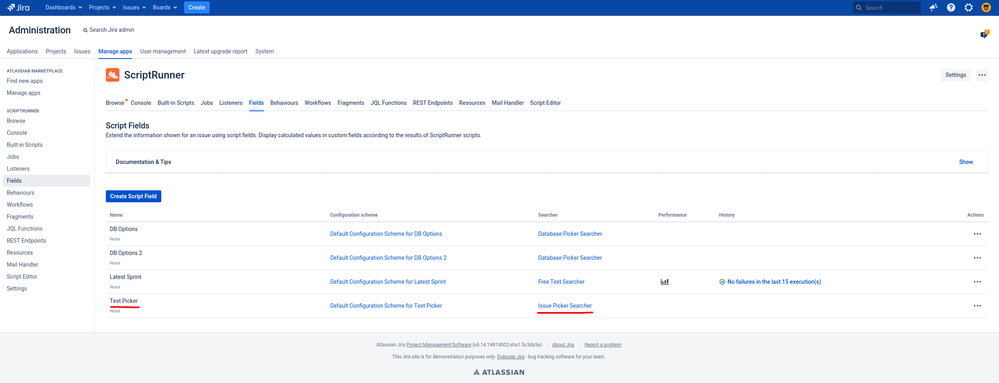Switch to the User management tab
The height and width of the screenshot is (383, 999).
[162, 52]
